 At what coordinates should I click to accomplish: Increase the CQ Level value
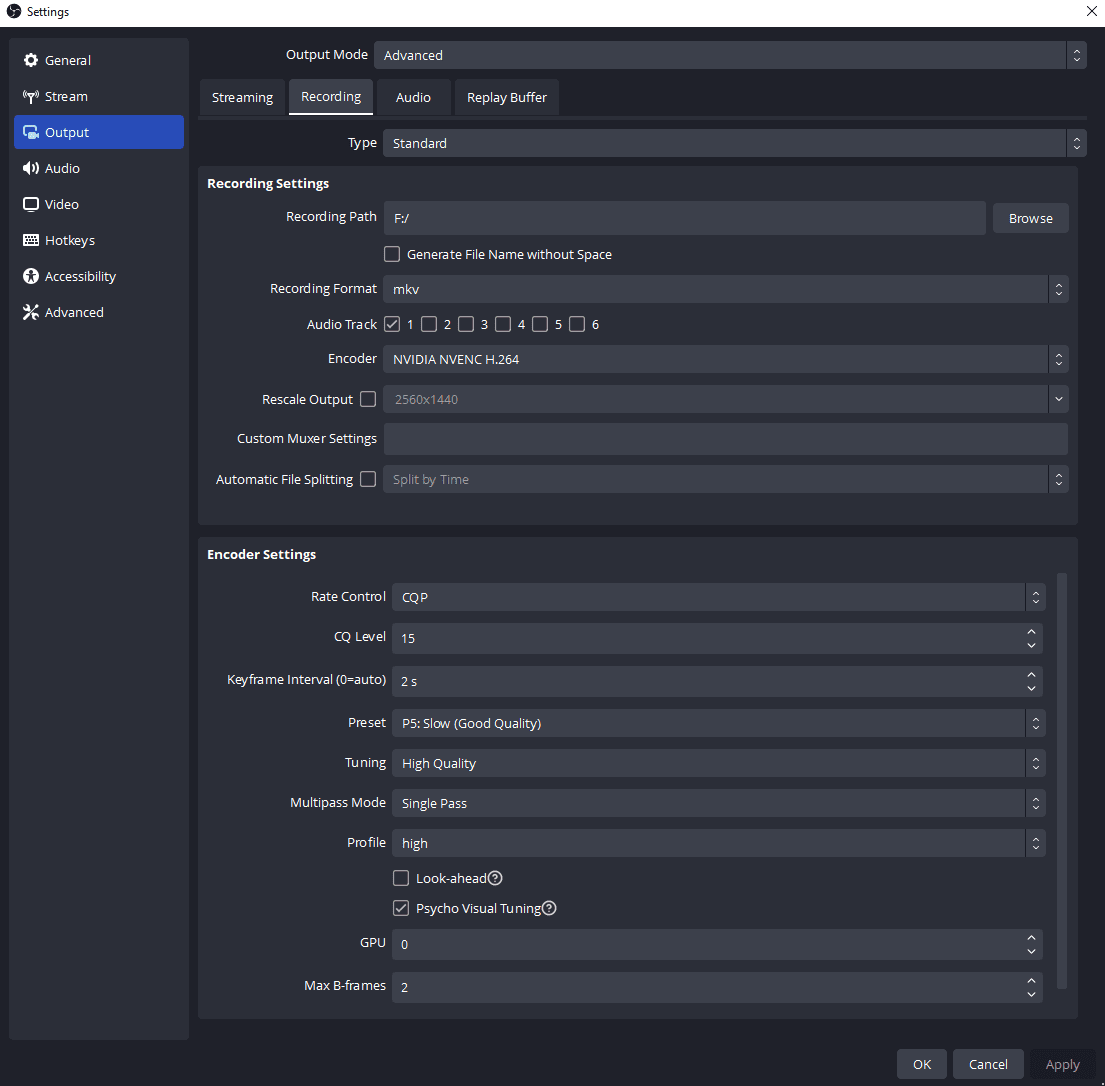(x=1031, y=631)
